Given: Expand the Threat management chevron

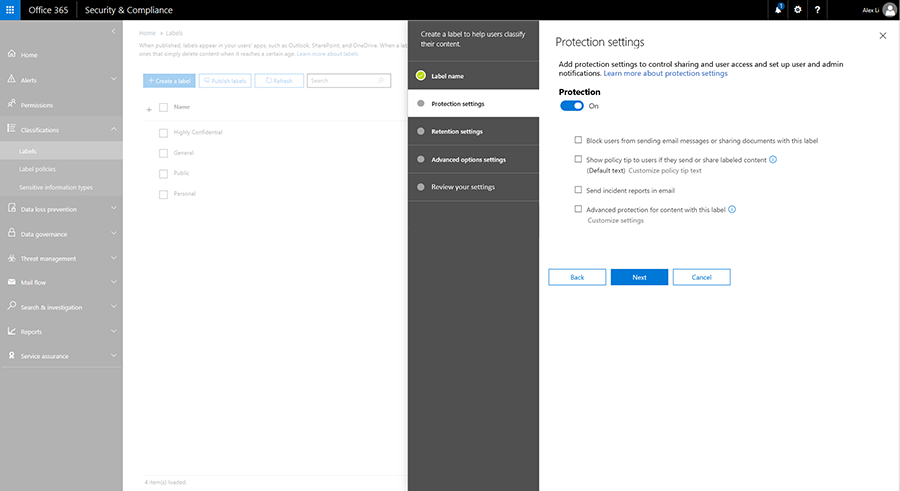Looking at the screenshot, I should [x=114, y=258].
